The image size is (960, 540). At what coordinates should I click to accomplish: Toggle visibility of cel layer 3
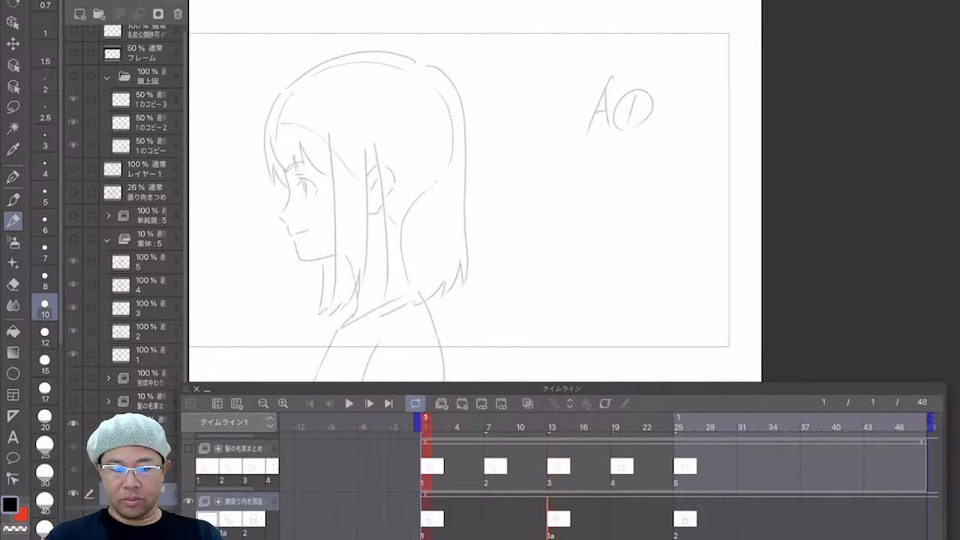(x=73, y=308)
